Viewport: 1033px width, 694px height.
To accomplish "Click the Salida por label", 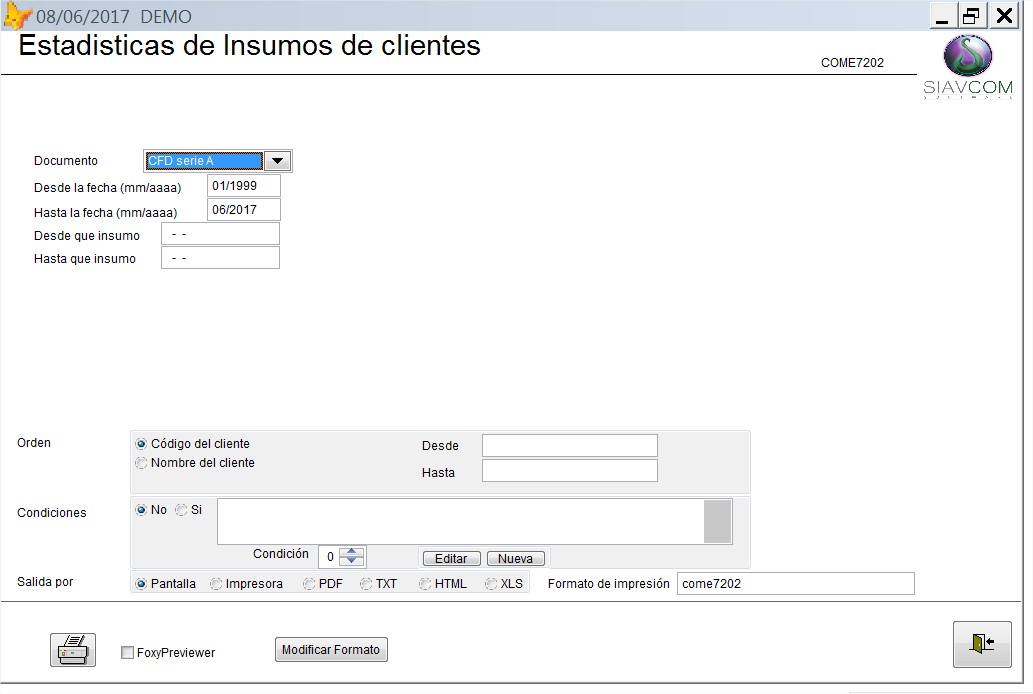I will (x=45, y=582).
